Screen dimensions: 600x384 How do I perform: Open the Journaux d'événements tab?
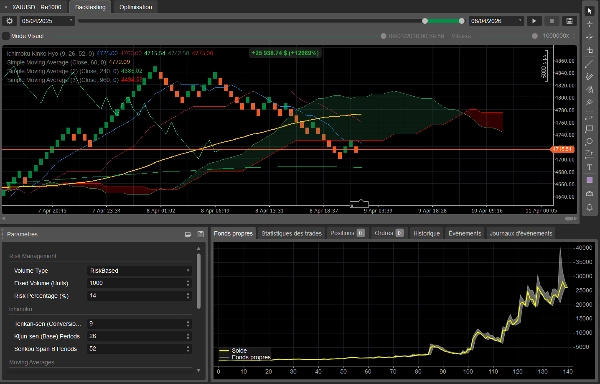click(x=521, y=233)
